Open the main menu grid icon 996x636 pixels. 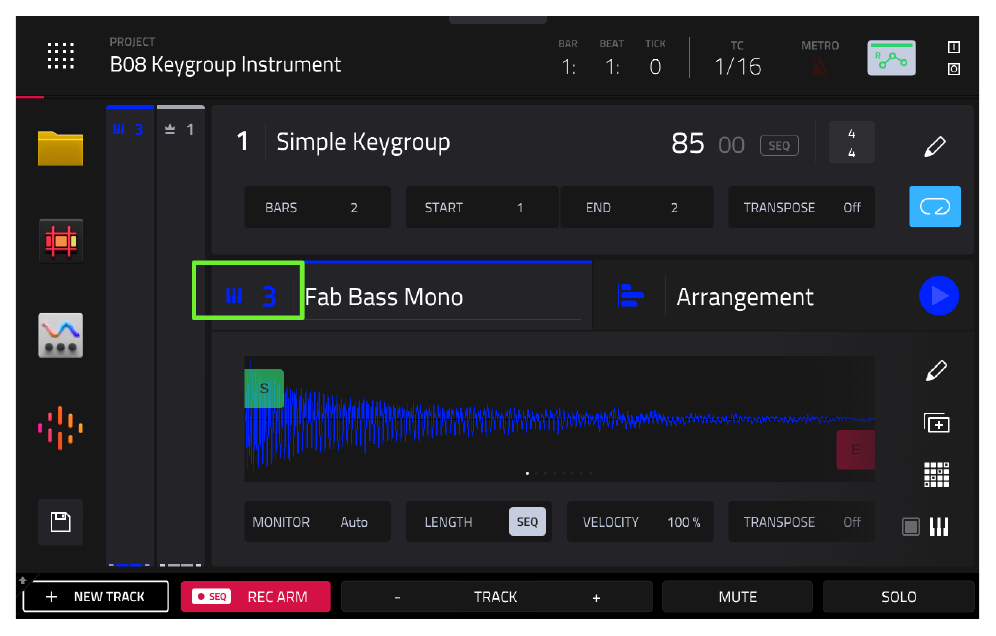[x=60, y=56]
